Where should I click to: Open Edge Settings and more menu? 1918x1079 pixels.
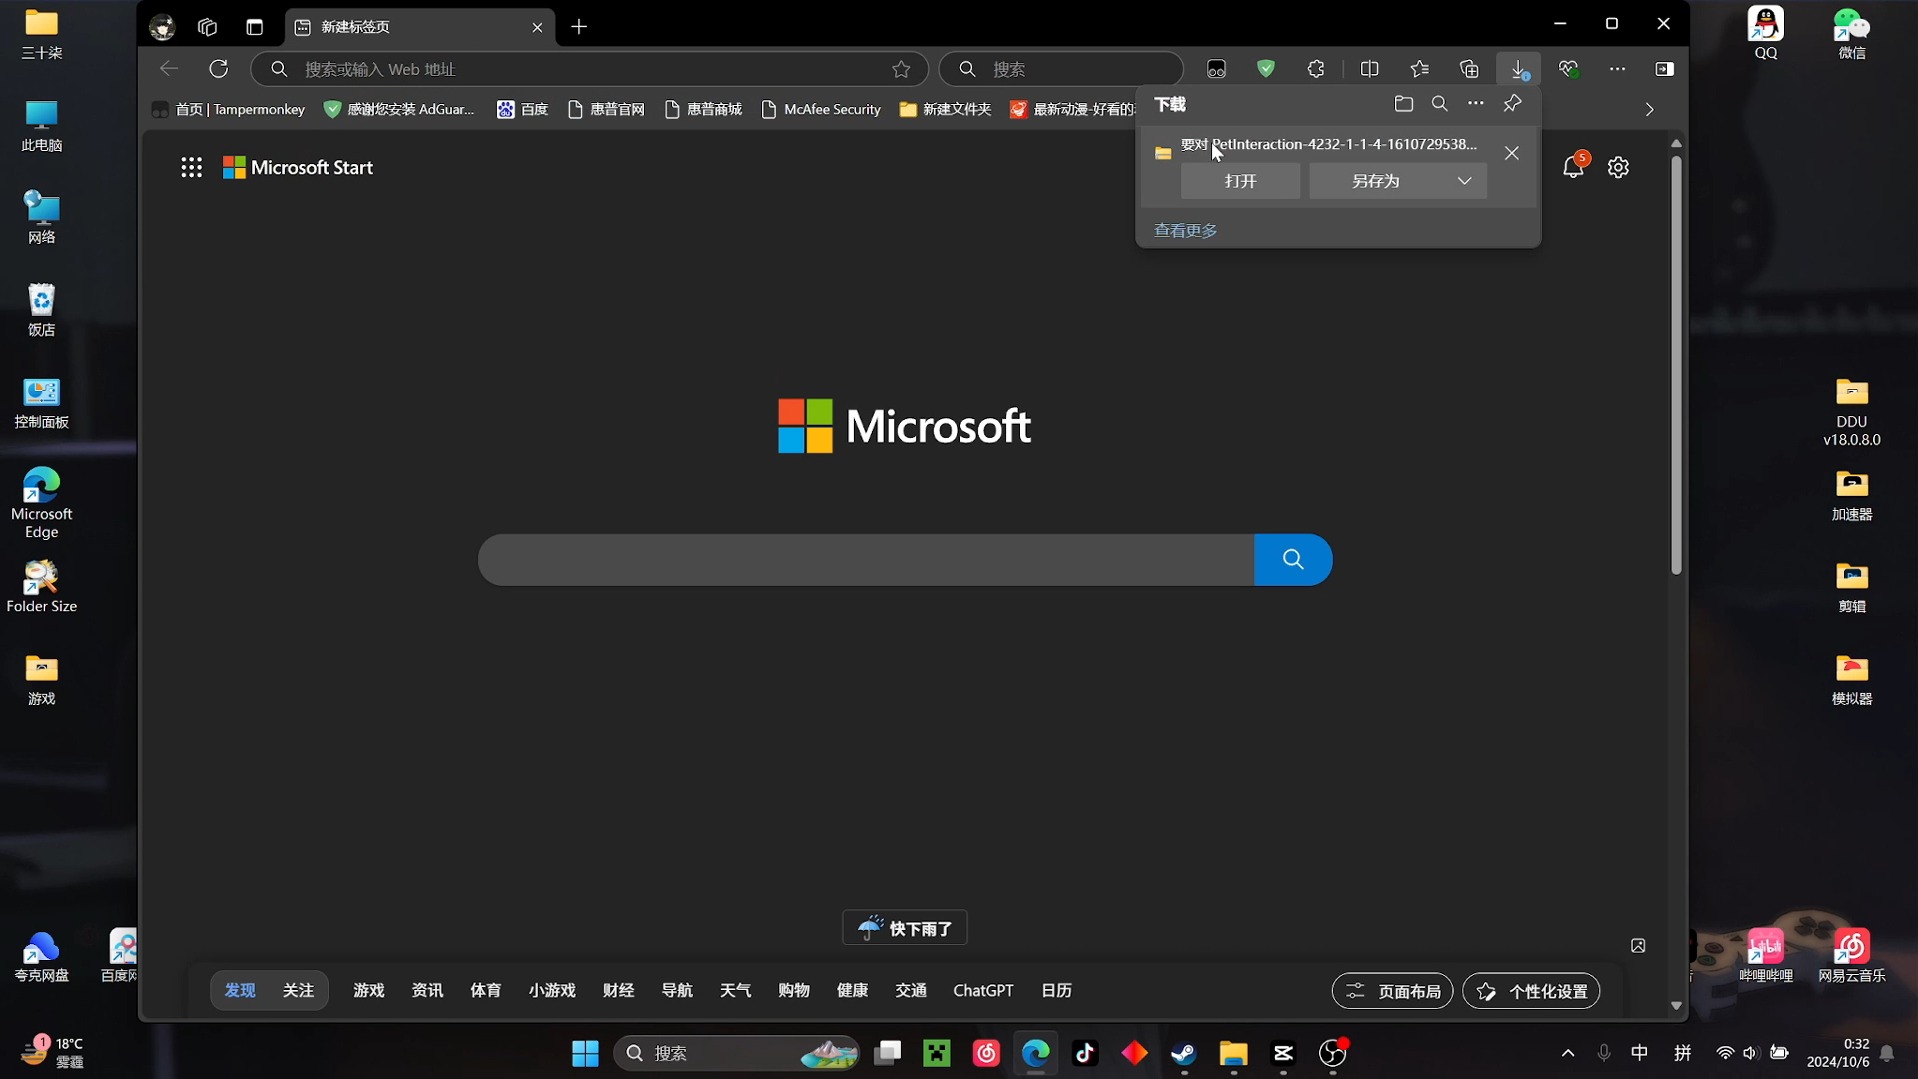point(1617,69)
